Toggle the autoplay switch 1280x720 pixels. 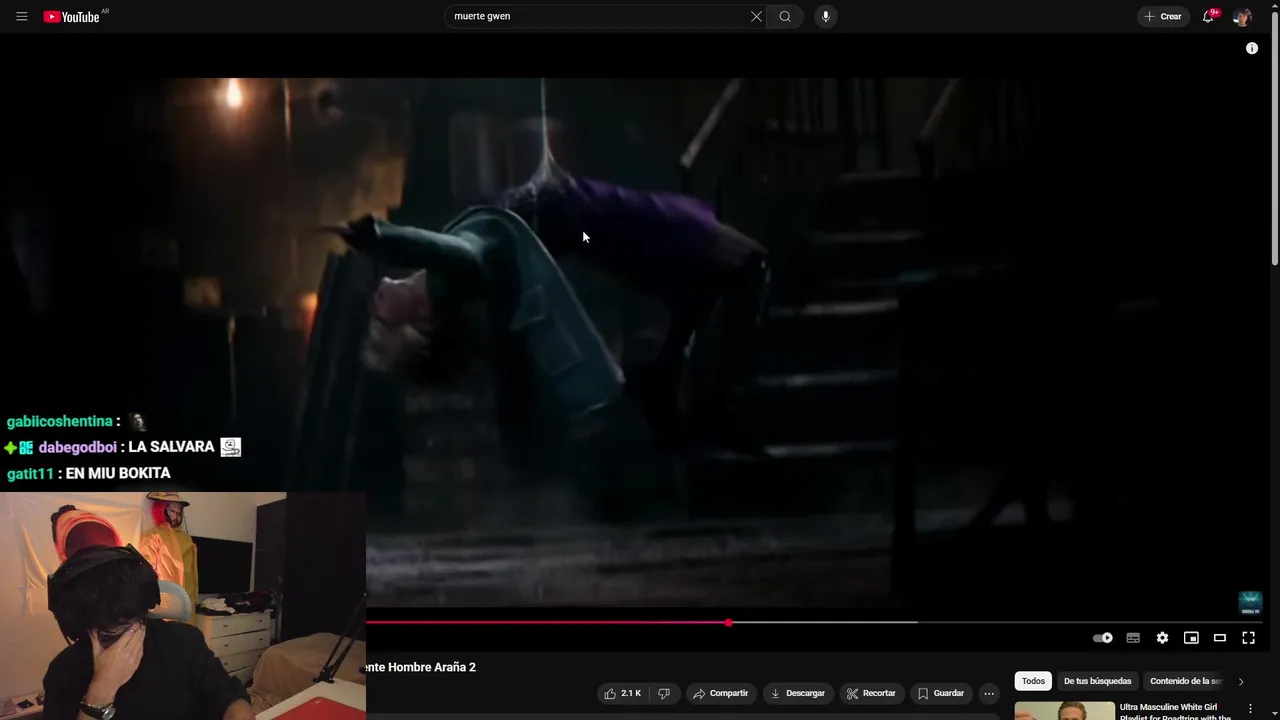tap(1102, 638)
